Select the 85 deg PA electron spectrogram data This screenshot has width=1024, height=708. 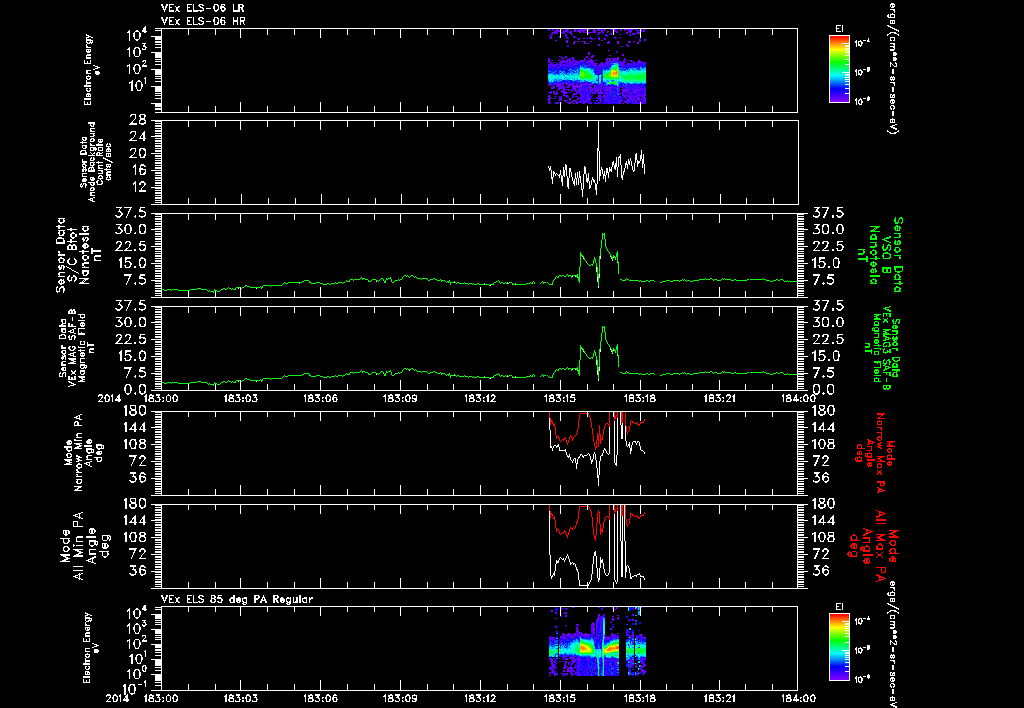(597, 641)
